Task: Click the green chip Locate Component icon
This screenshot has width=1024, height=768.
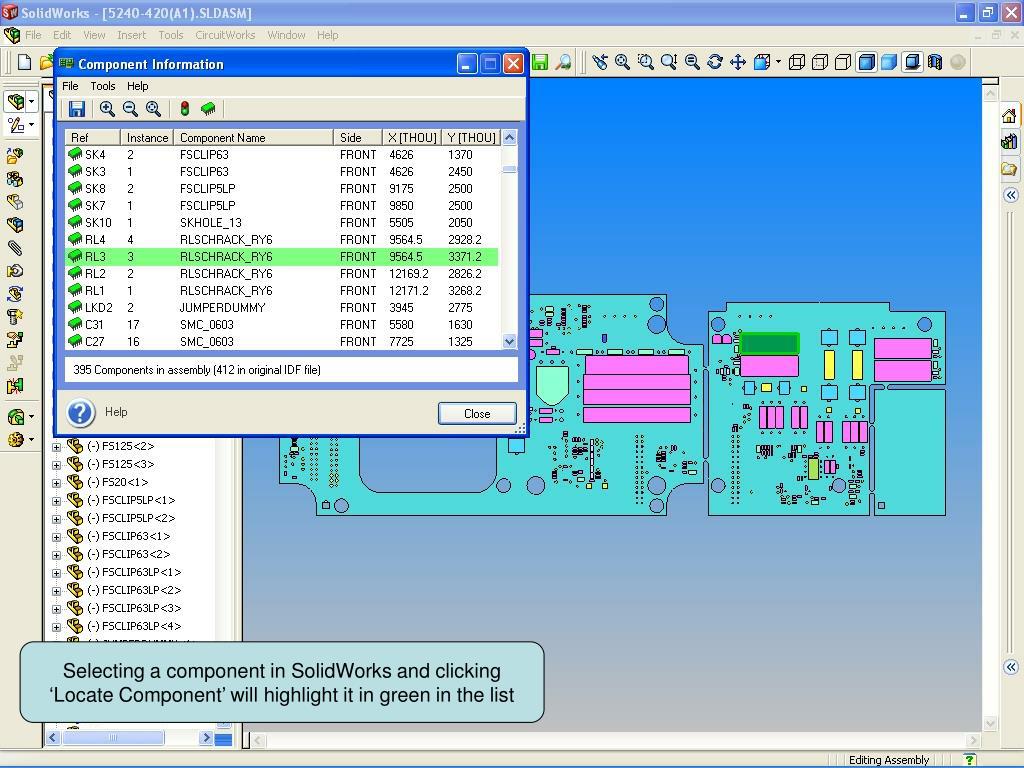Action: tap(208, 109)
